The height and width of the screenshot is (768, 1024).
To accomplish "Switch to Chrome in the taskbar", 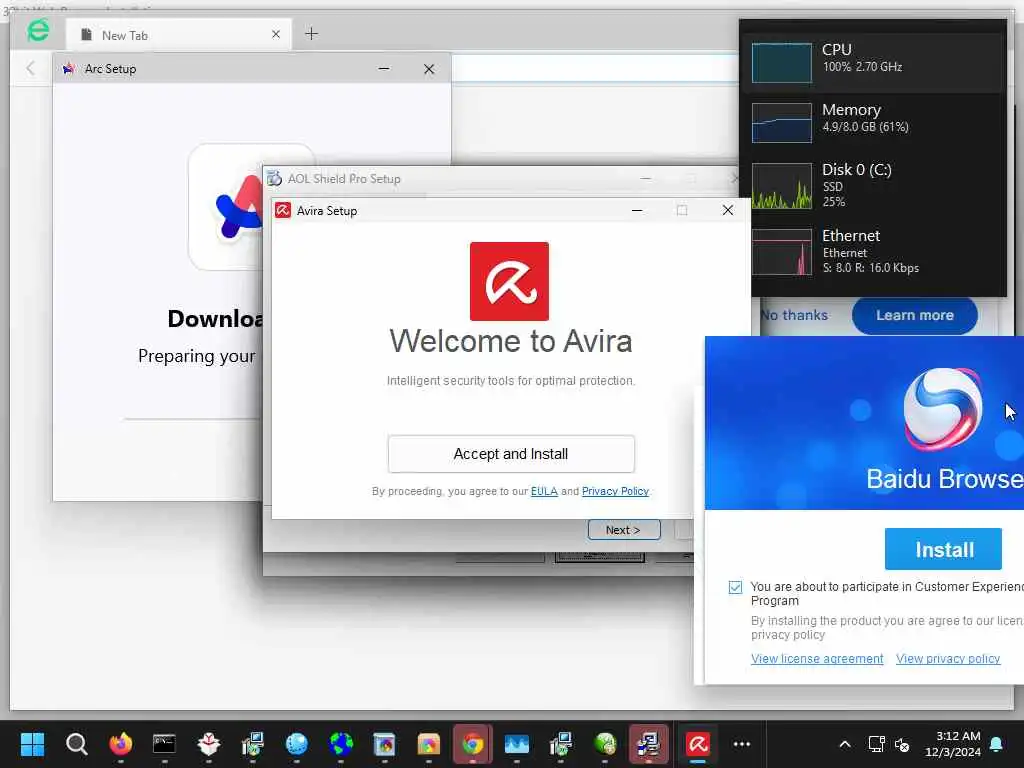I will click(x=473, y=744).
